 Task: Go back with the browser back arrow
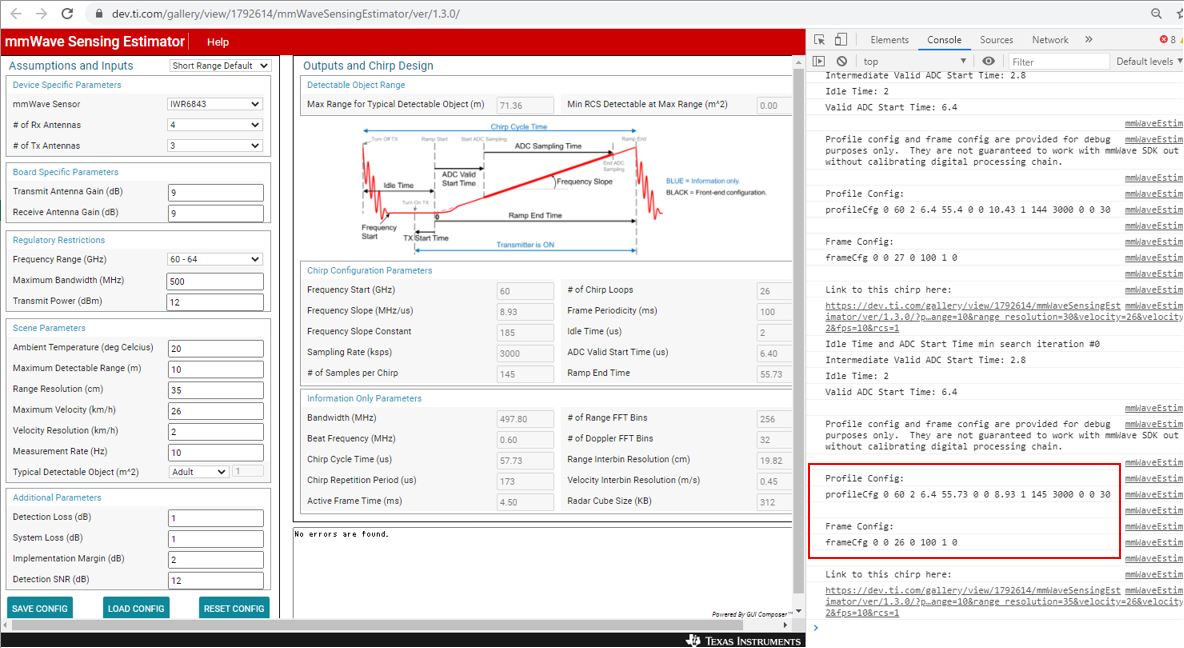(16, 14)
